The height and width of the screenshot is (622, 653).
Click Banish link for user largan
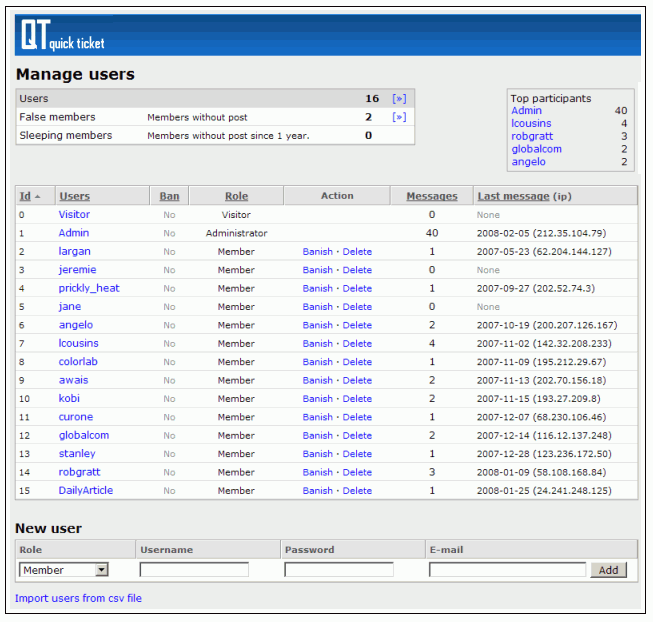point(317,252)
